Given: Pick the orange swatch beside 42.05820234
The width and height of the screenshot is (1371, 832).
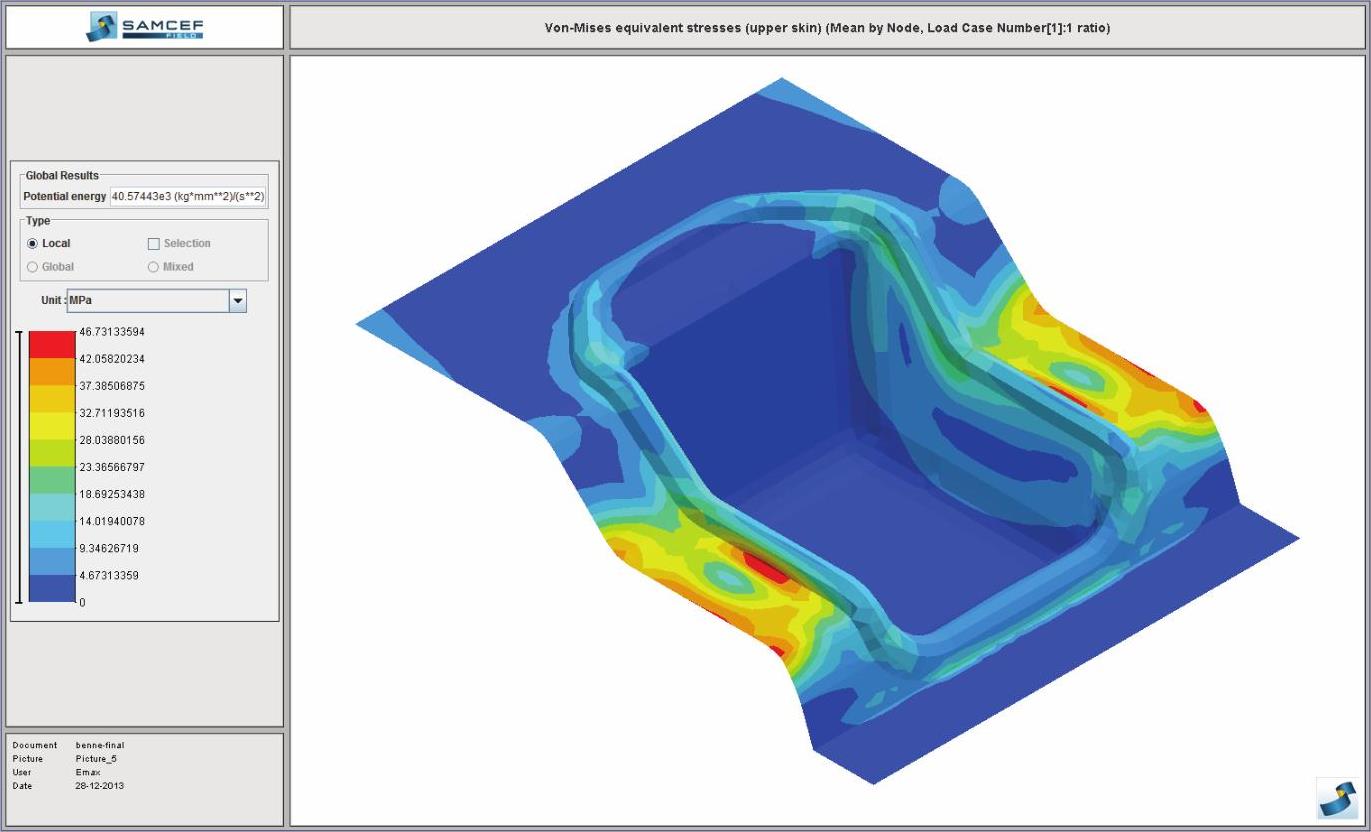Looking at the screenshot, I should click(52, 371).
